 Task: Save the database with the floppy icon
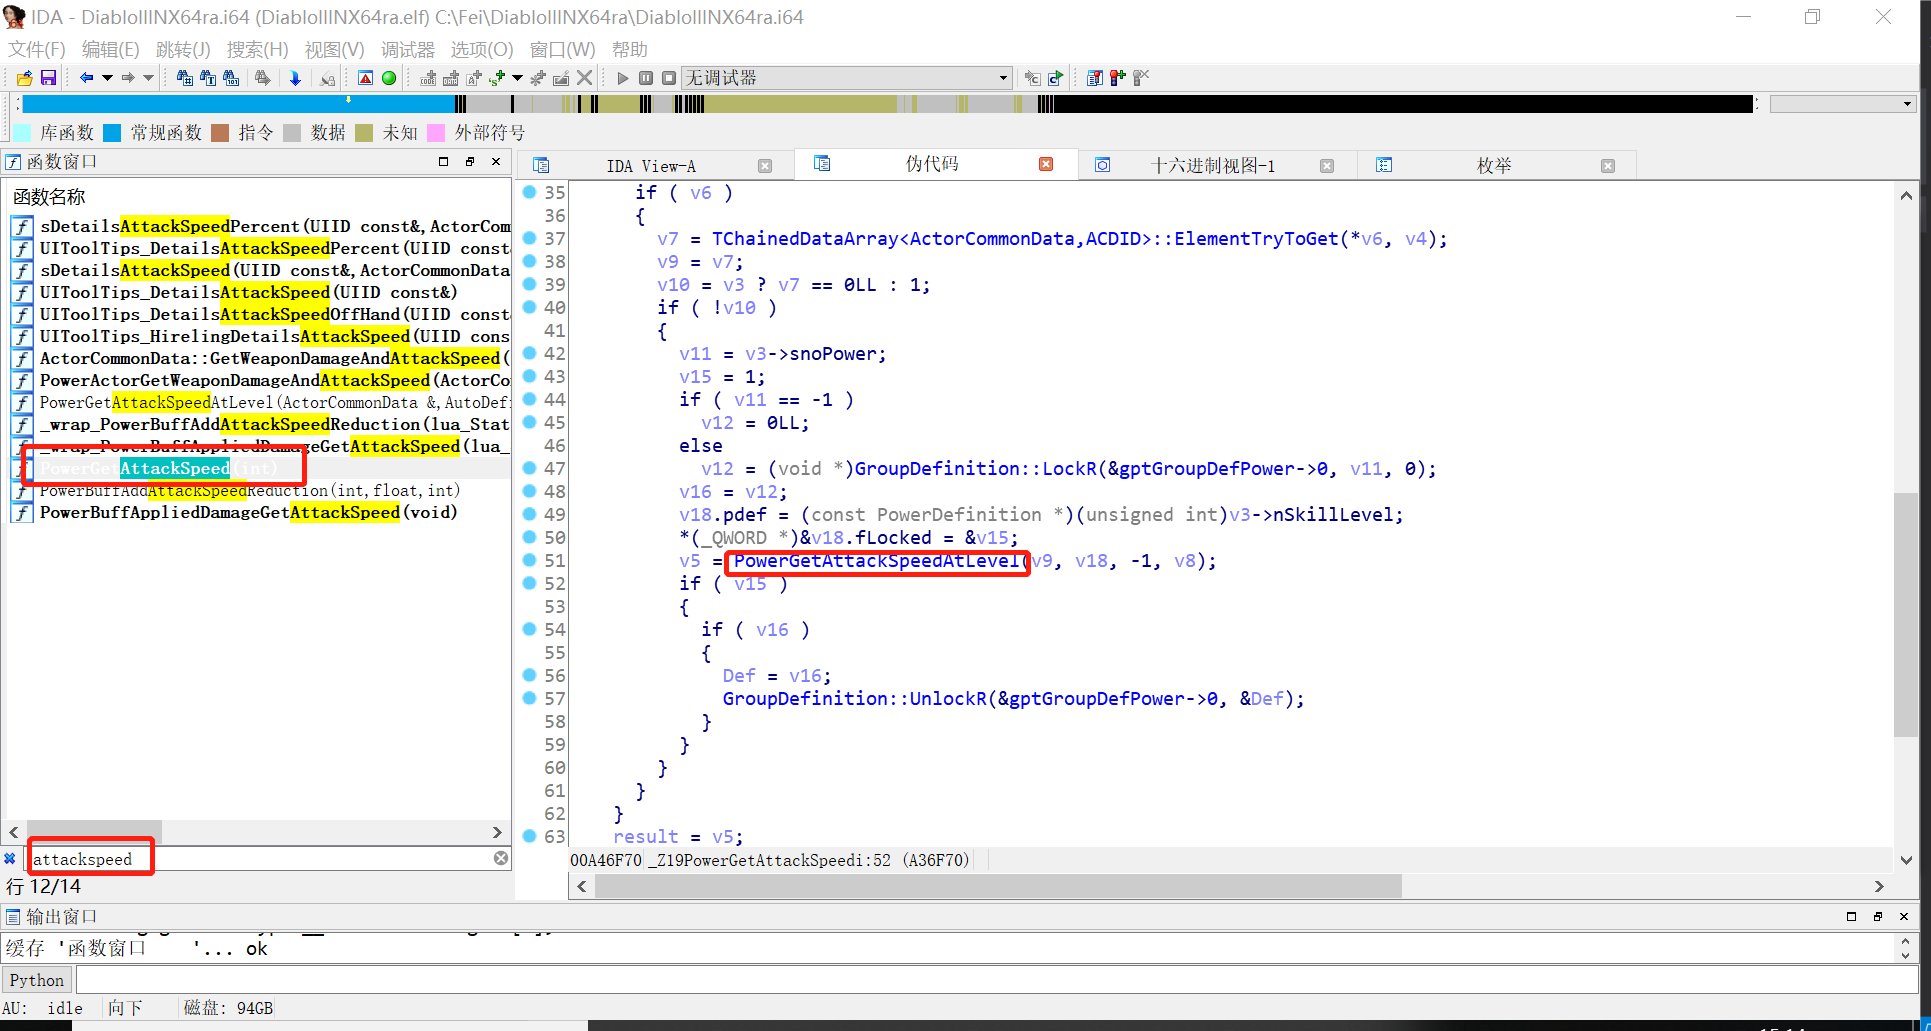48,77
